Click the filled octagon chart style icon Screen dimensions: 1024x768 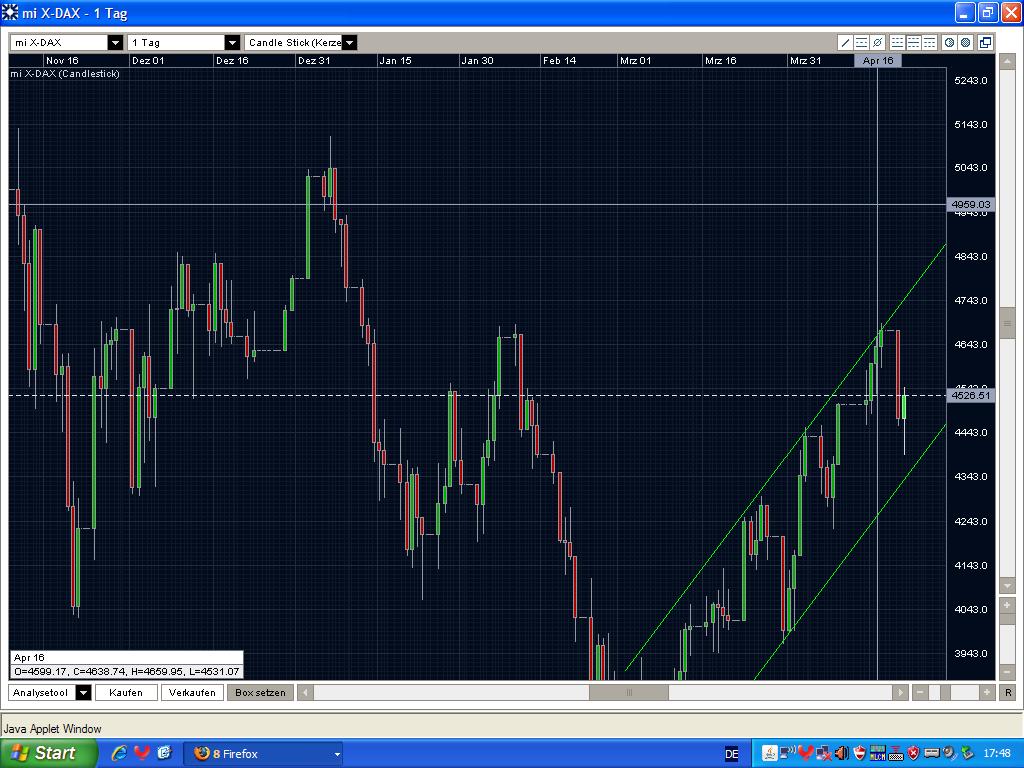pyautogui.click(x=964, y=42)
